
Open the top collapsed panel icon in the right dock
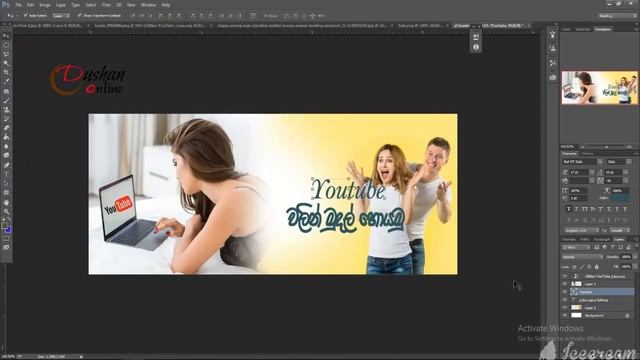click(x=553, y=35)
